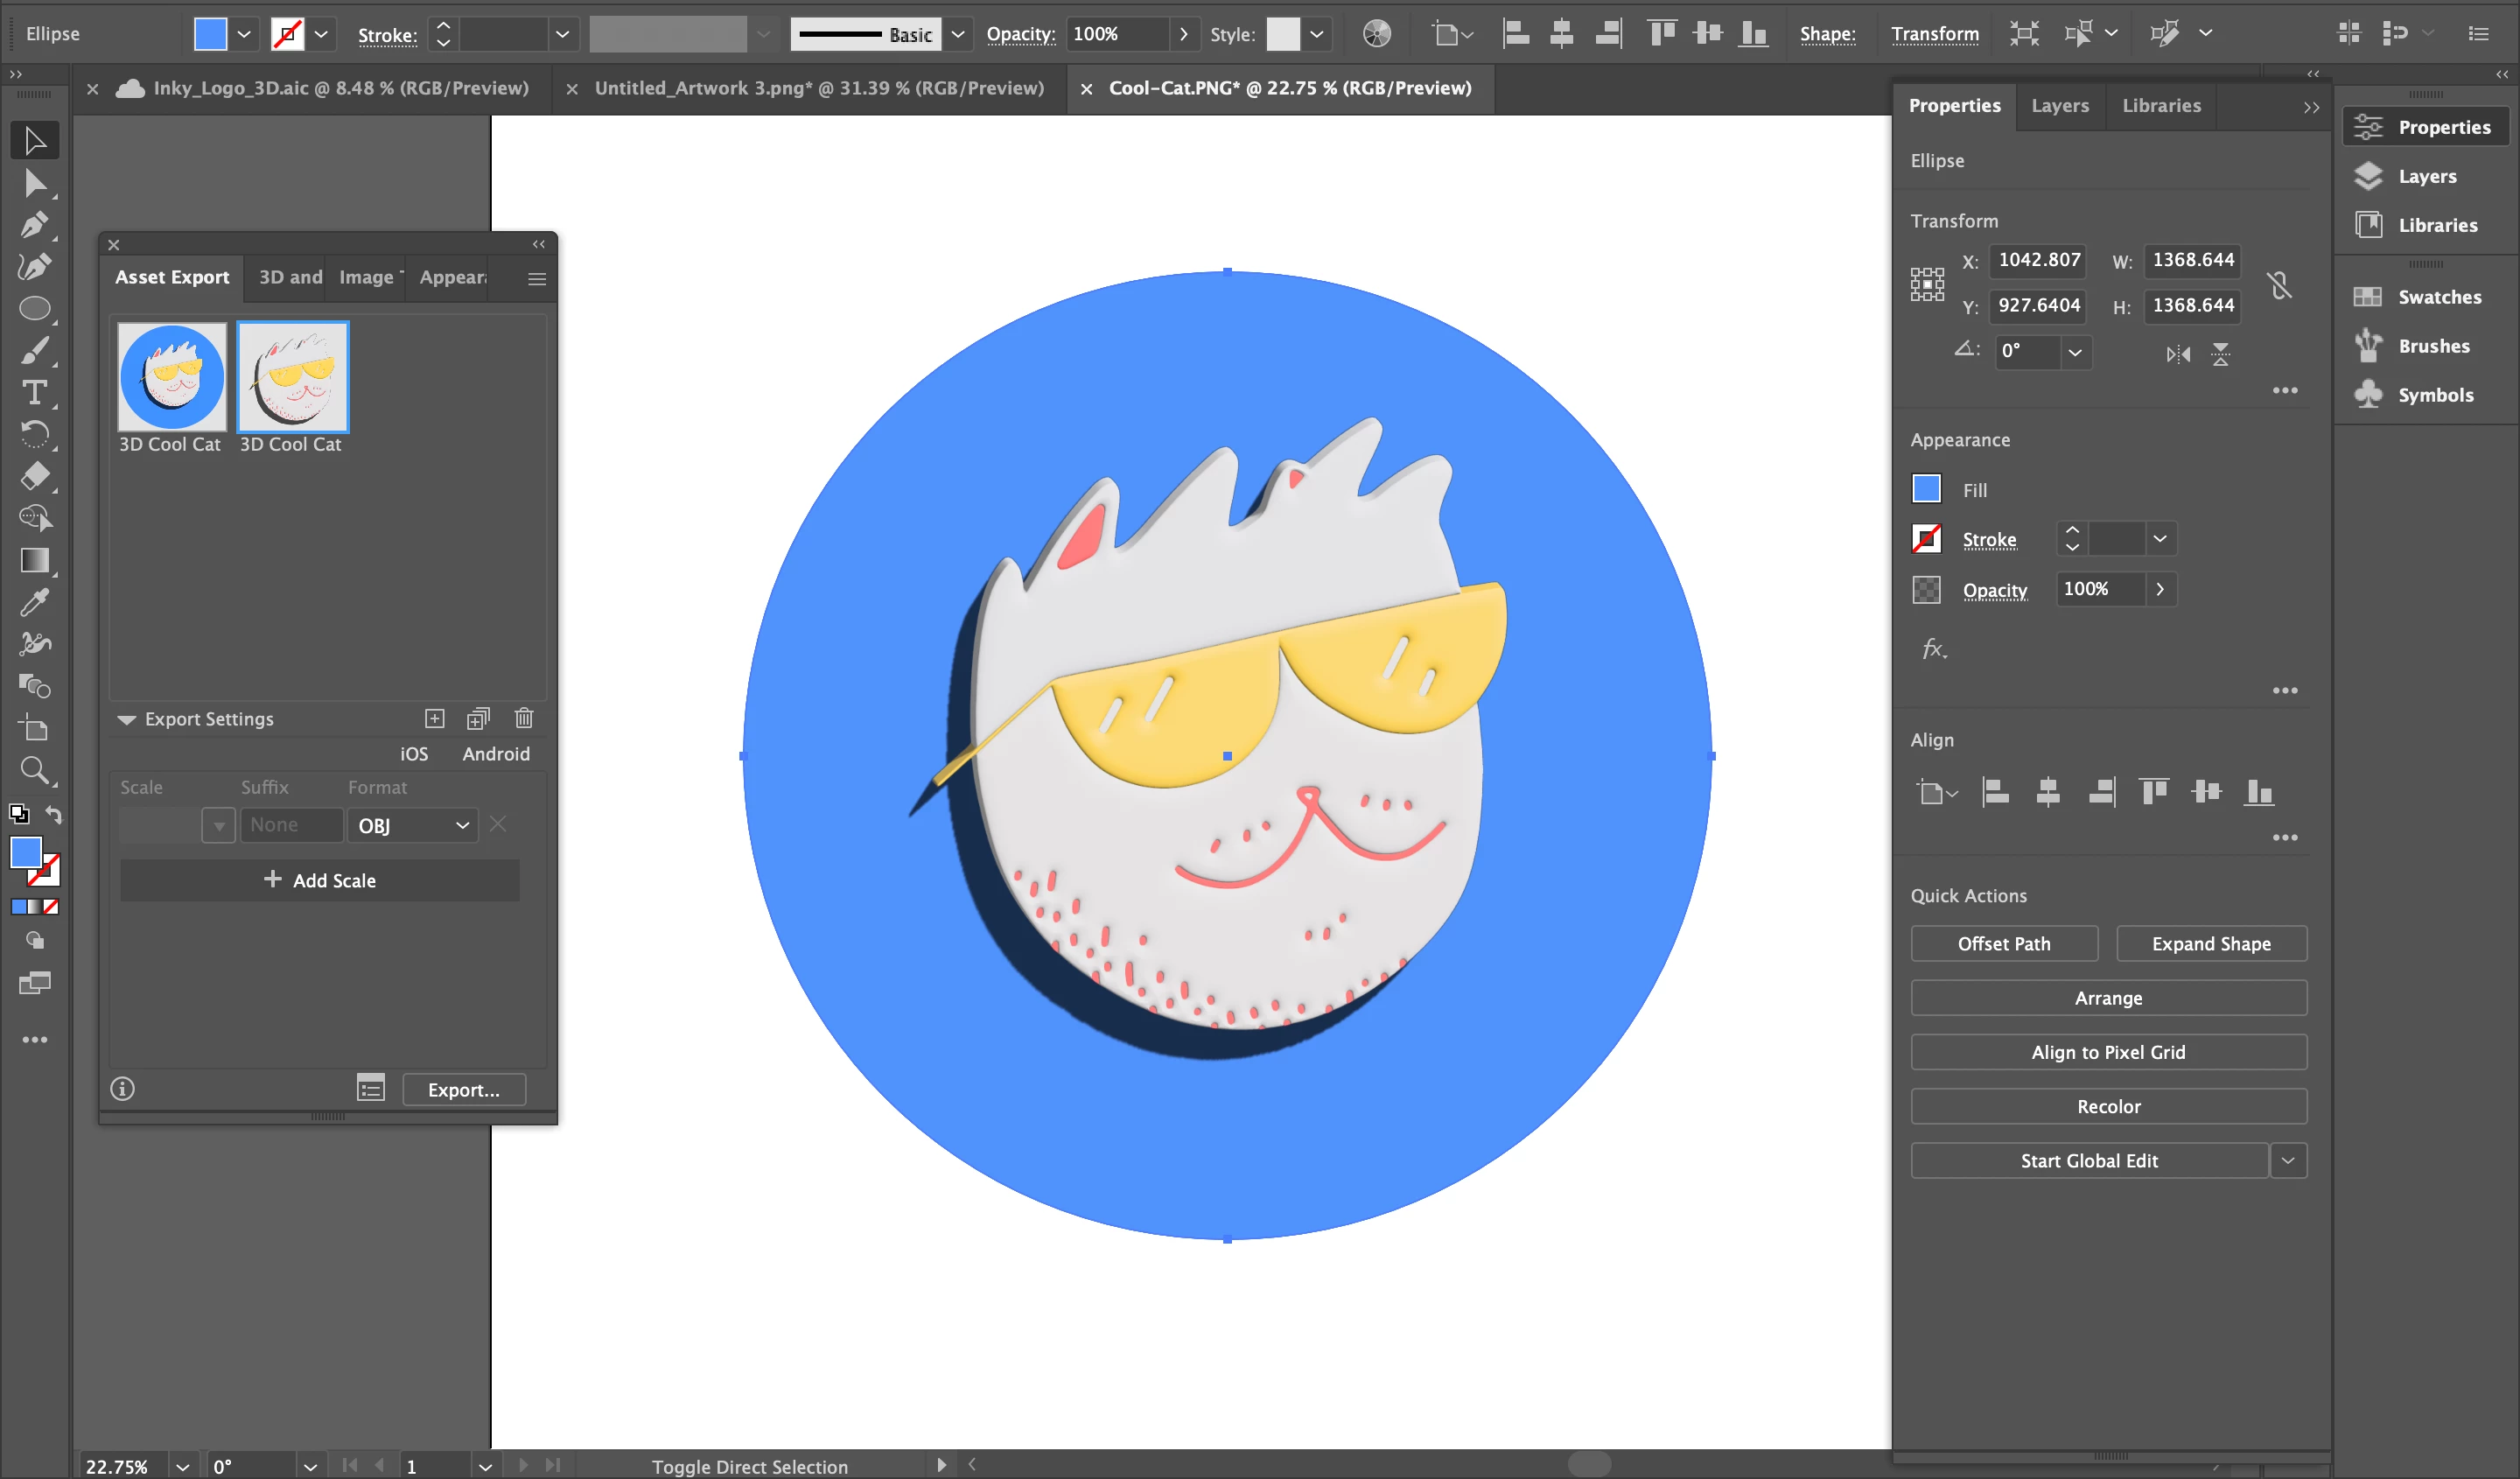Collapse the Export Settings section
Image resolution: width=2520 pixels, height=1479 pixels.
127,719
